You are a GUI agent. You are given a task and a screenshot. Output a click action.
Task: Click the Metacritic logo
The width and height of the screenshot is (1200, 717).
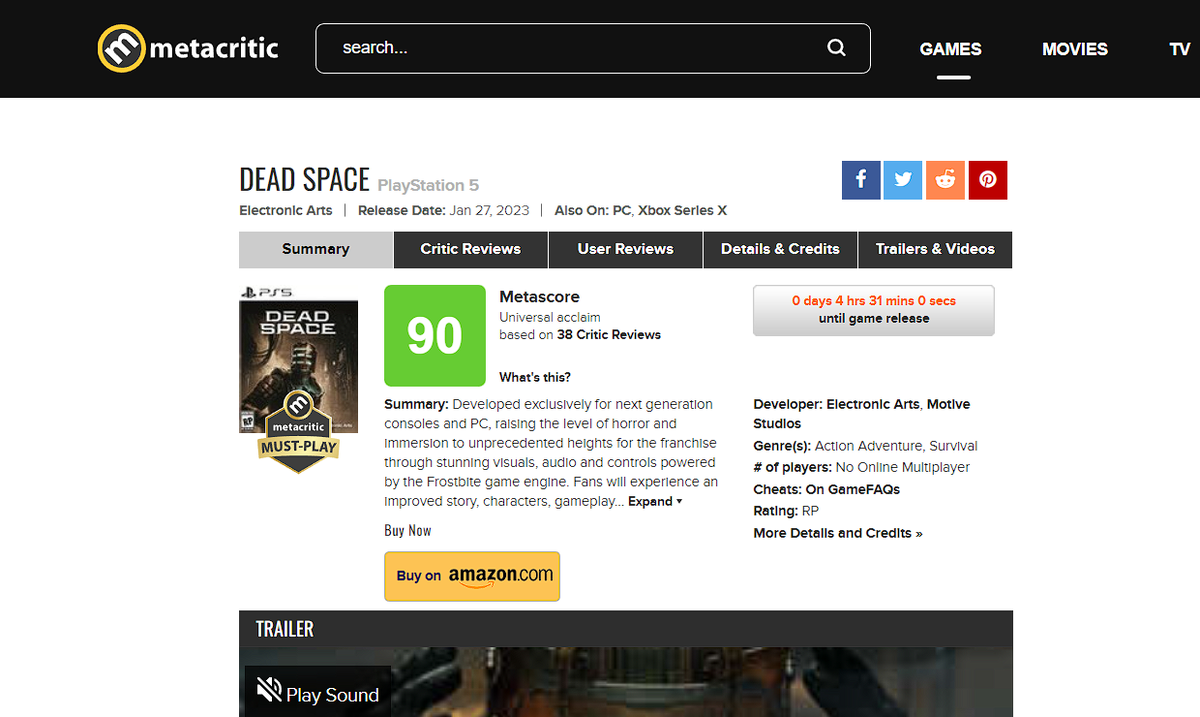[x=188, y=48]
